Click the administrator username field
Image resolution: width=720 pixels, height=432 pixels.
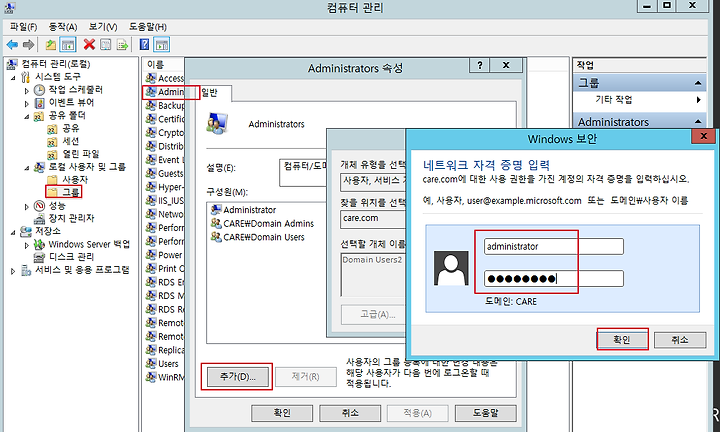pos(554,247)
